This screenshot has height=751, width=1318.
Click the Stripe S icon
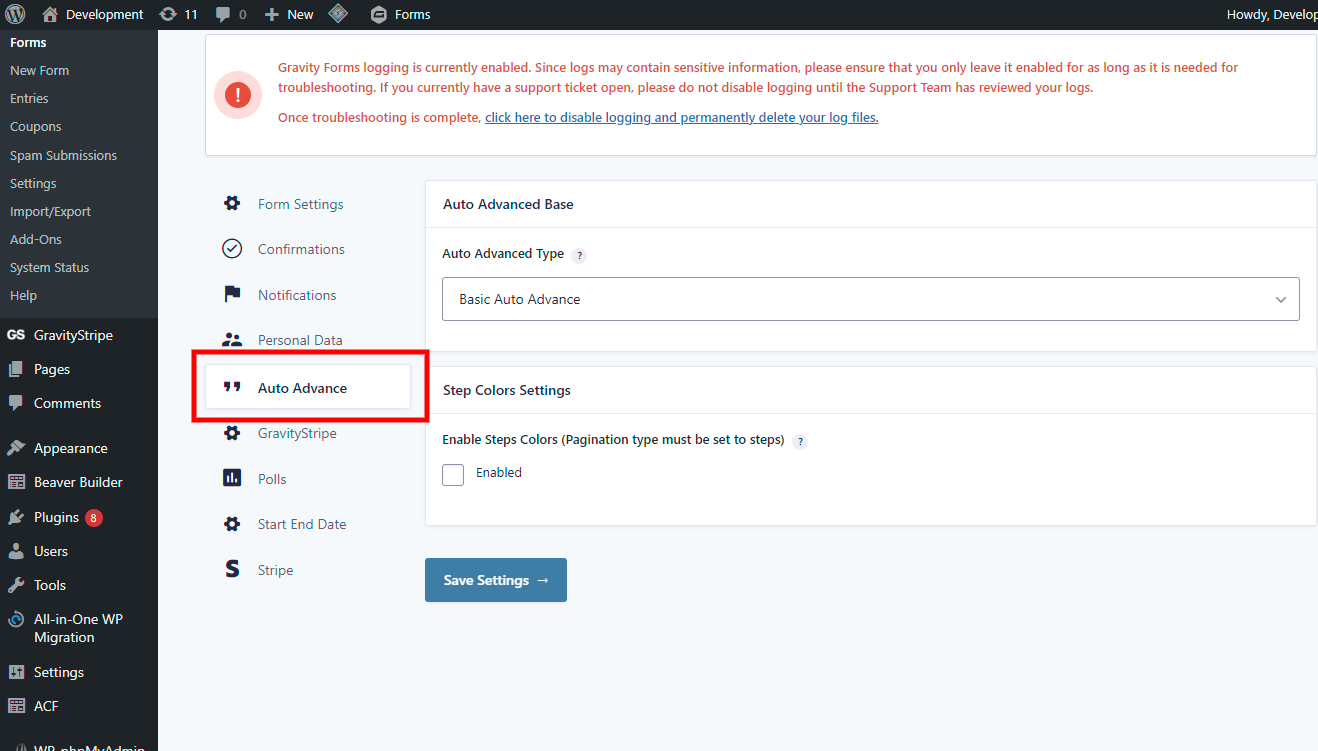pos(232,570)
